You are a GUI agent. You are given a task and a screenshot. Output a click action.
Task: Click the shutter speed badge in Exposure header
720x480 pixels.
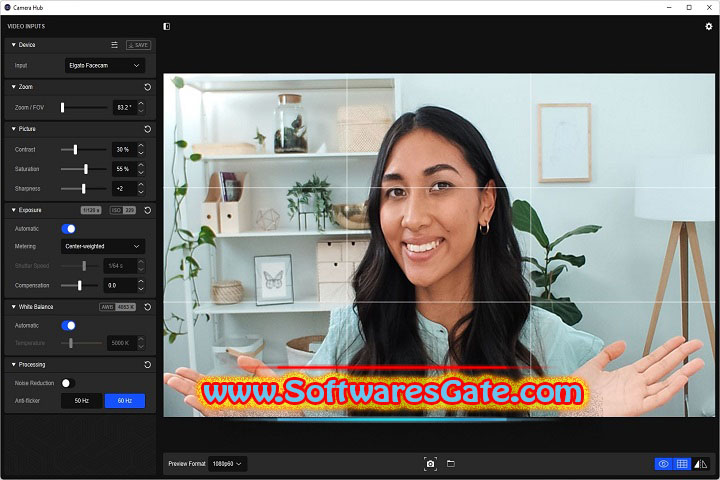[x=91, y=210]
